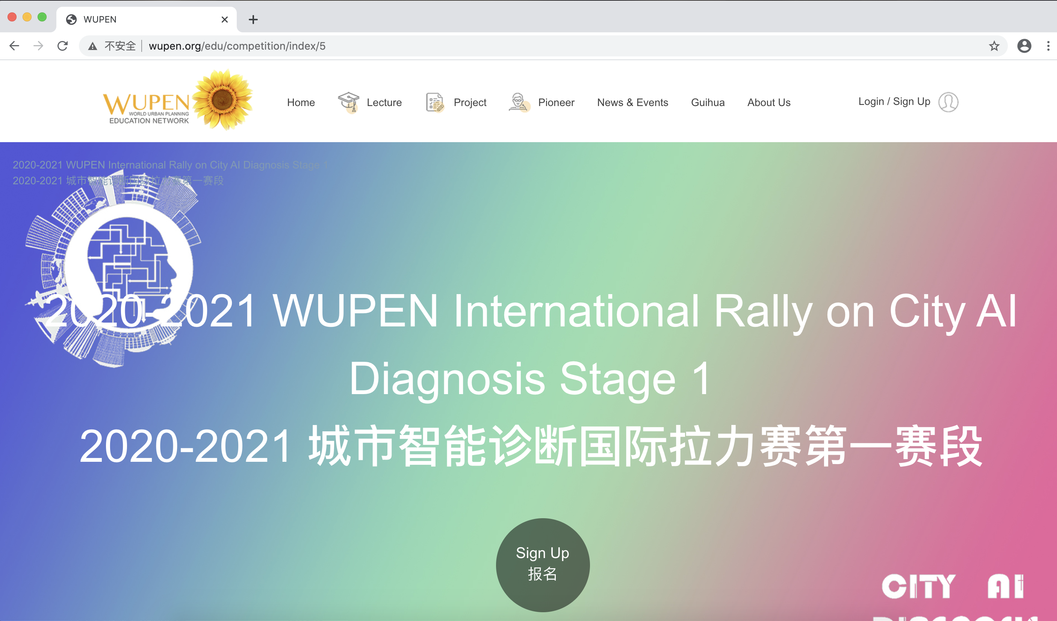Select the user avatar icon in header
Image resolution: width=1057 pixels, height=621 pixels.
tap(948, 102)
